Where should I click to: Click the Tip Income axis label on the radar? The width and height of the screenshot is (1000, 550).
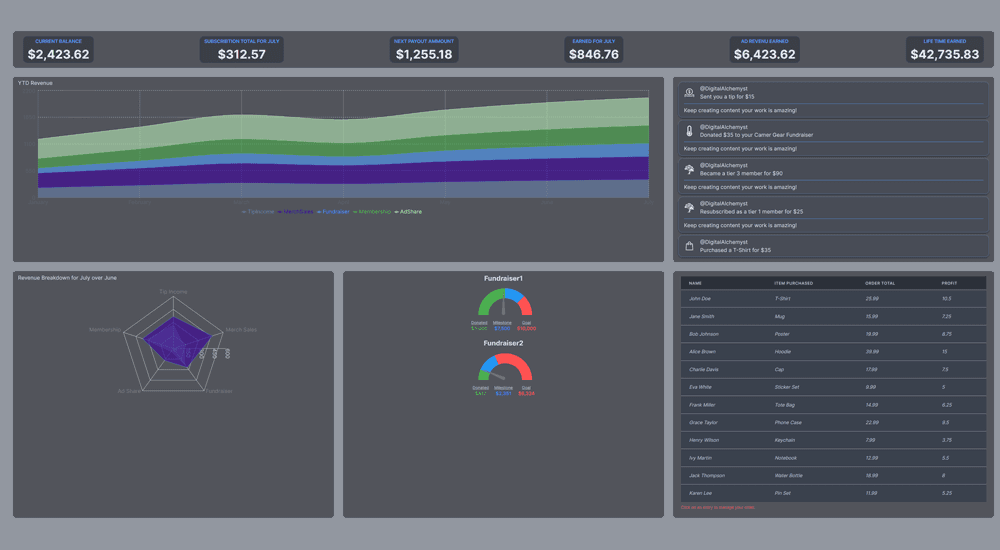173,292
